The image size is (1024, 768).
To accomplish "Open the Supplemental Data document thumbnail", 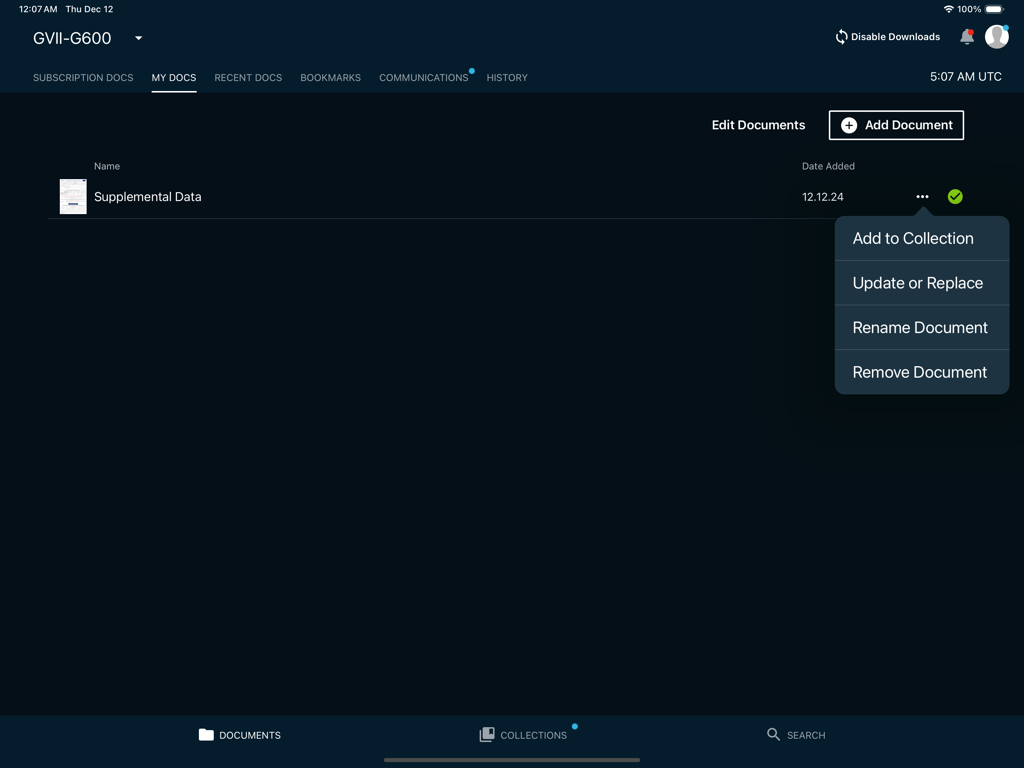I will (72, 196).
